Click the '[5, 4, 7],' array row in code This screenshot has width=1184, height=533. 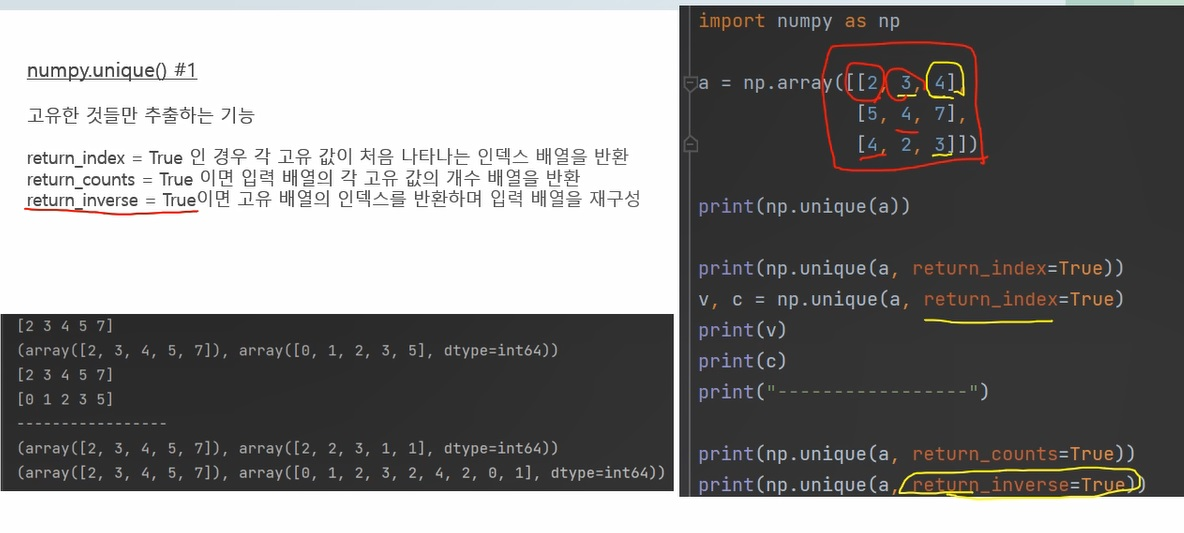pos(911,114)
